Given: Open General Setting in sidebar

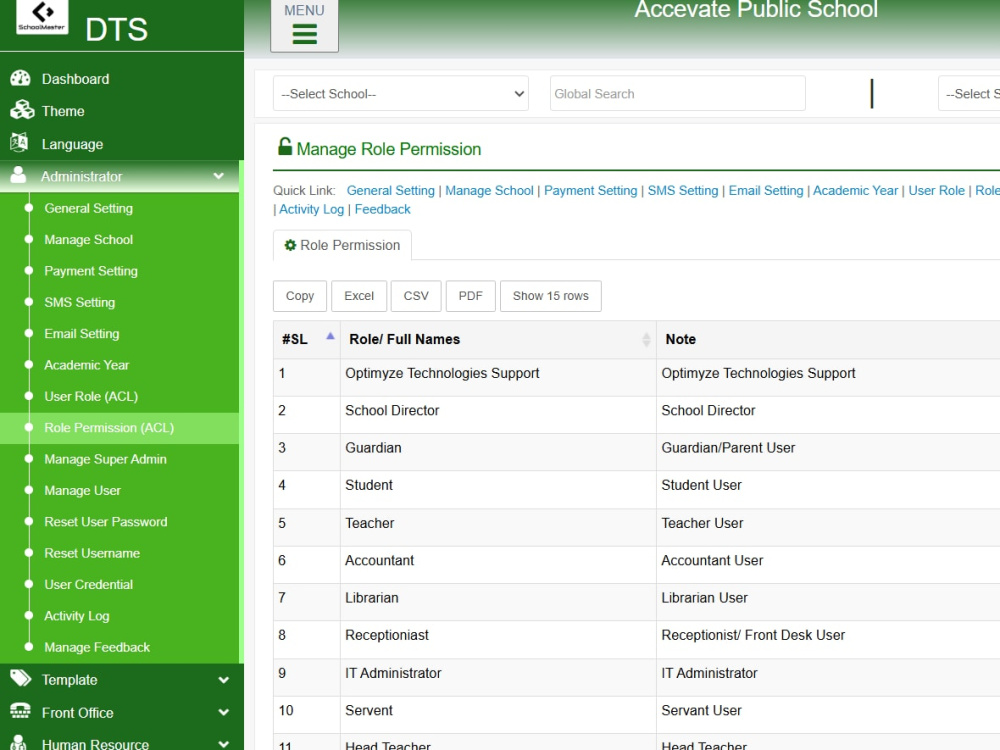Looking at the screenshot, I should pyautogui.click(x=89, y=208).
